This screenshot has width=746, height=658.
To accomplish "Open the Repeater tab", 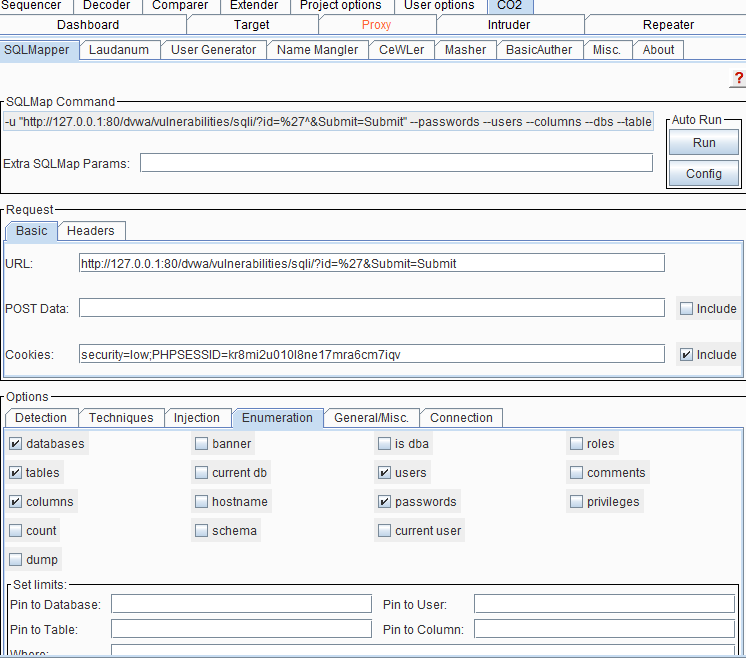I will tap(668, 25).
